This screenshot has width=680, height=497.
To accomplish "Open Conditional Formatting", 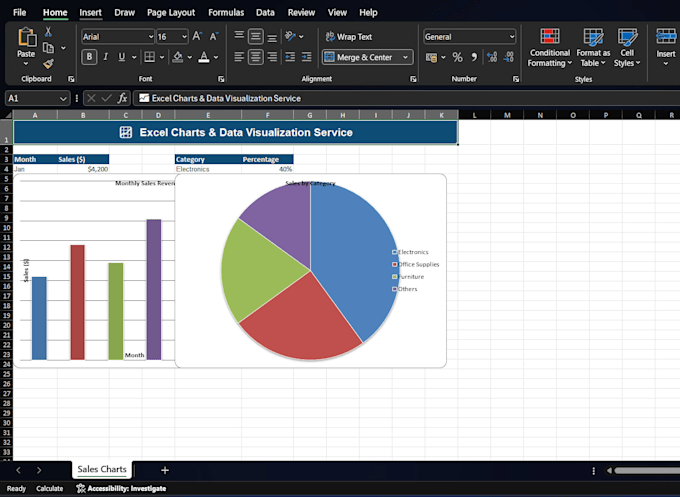I will point(549,47).
